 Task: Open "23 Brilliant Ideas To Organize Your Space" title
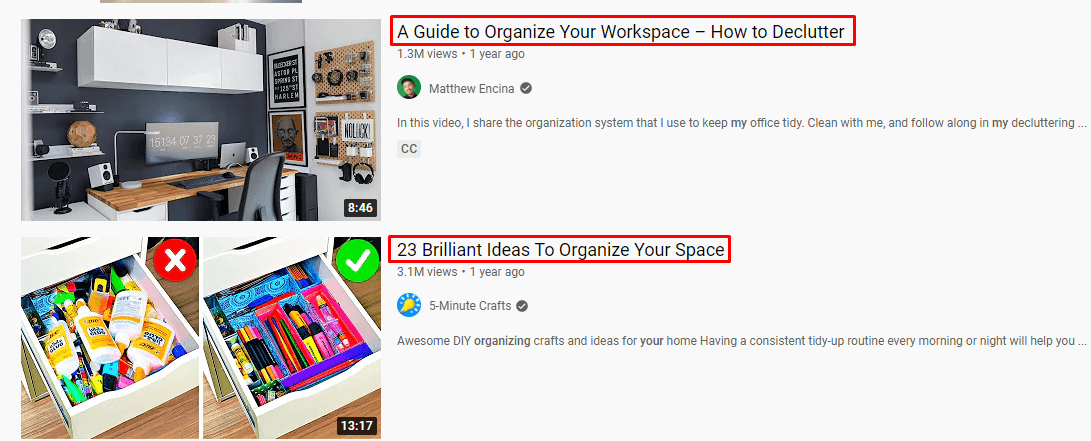561,249
